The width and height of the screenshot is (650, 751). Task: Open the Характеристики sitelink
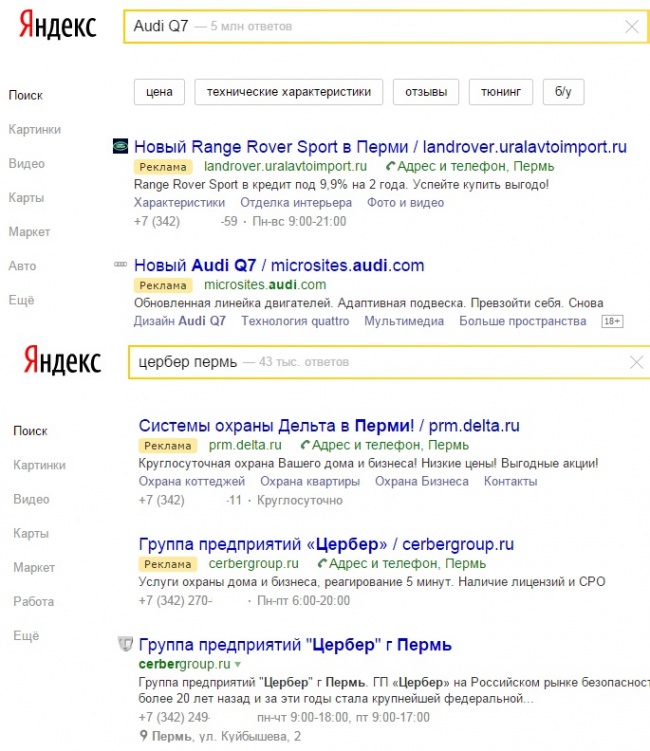tap(179, 203)
